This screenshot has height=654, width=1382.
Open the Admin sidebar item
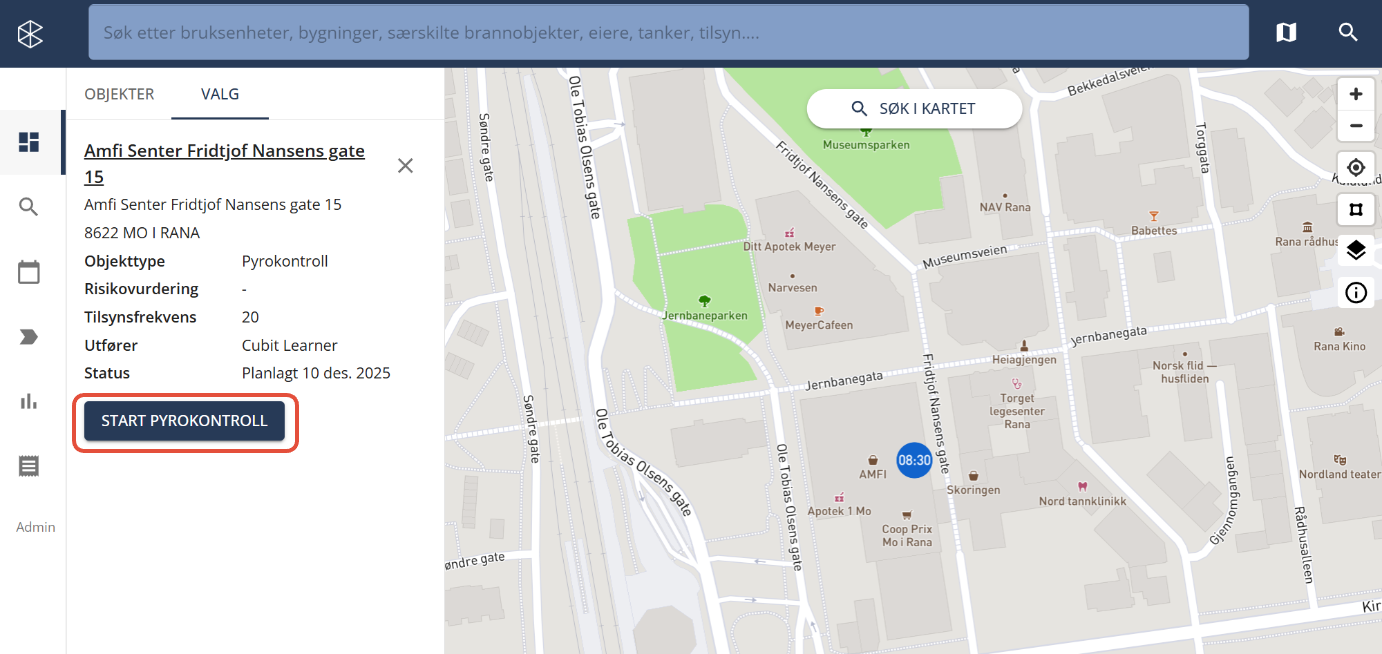click(x=36, y=527)
